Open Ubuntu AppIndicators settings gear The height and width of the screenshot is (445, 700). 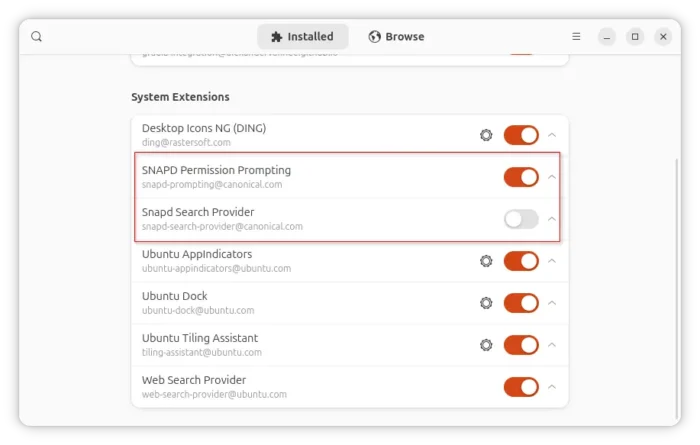pos(486,261)
